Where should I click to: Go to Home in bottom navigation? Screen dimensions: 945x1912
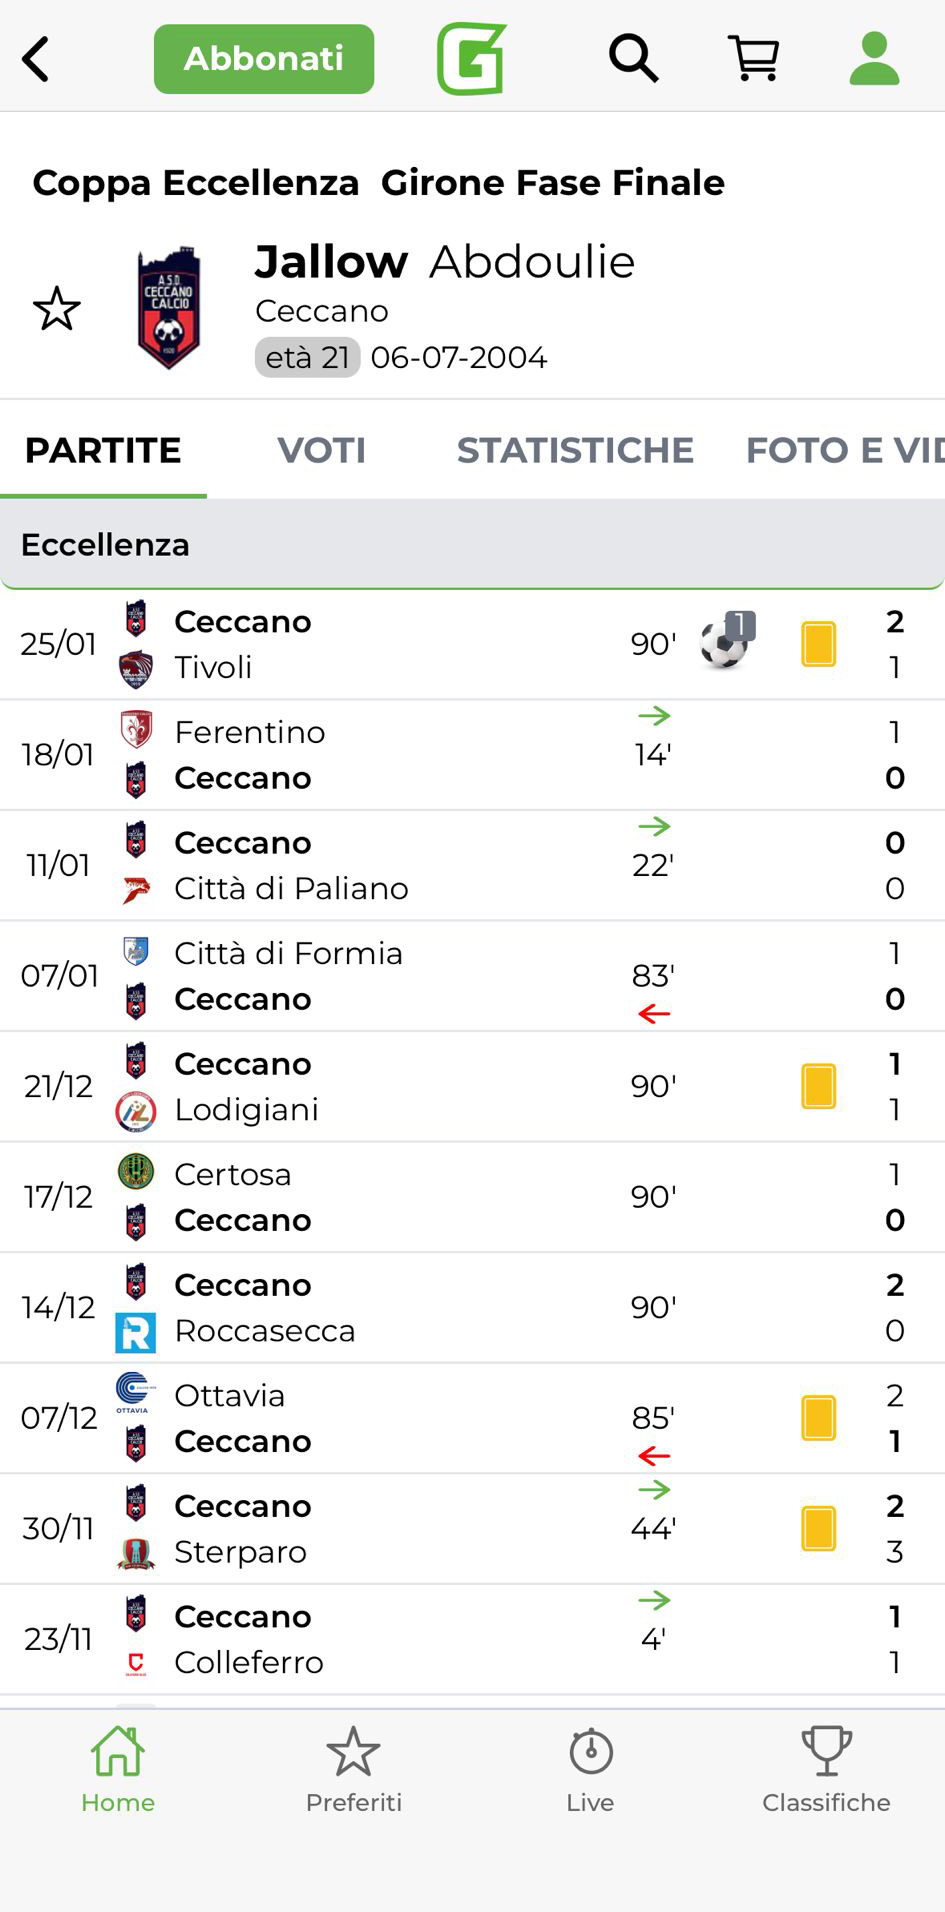118,1770
